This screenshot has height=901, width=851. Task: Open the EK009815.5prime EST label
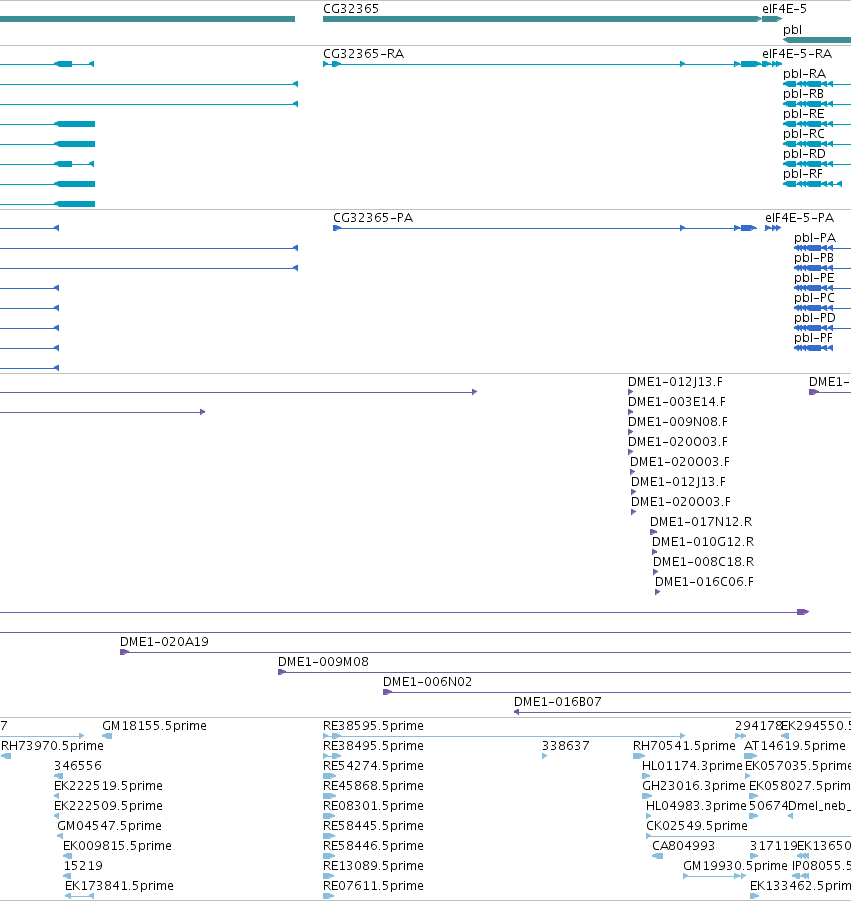117,846
